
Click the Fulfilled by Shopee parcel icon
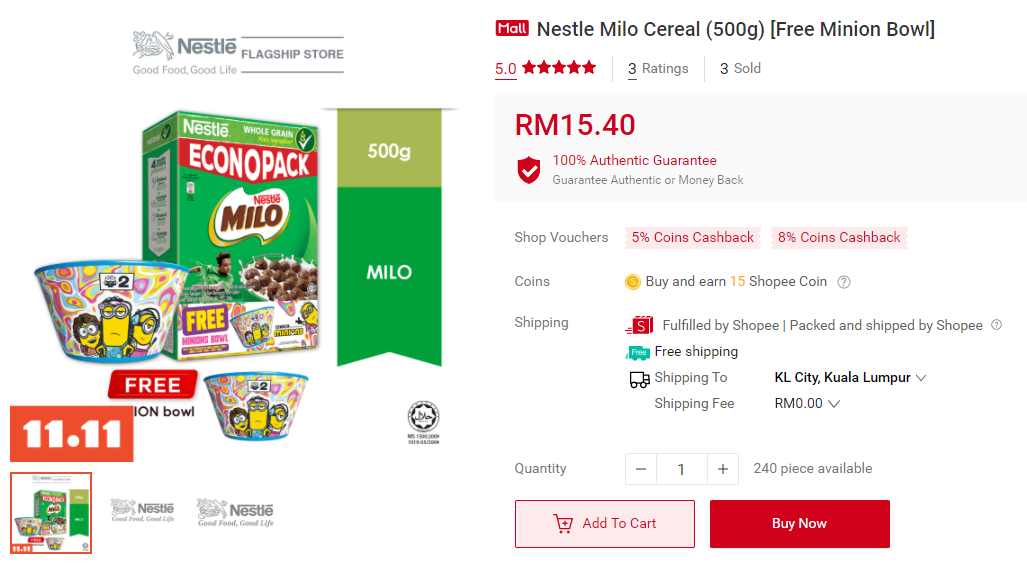(639, 325)
